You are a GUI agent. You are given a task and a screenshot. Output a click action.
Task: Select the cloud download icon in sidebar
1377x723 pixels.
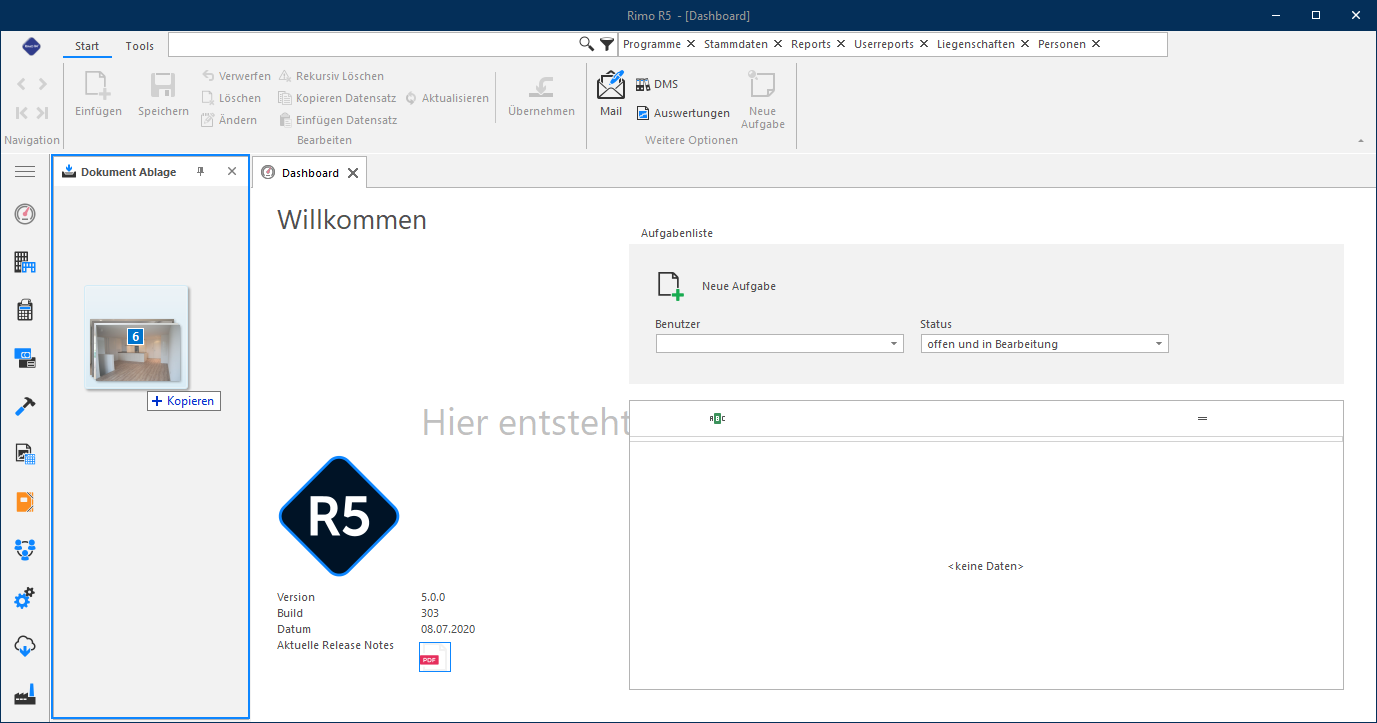[x=25, y=646]
